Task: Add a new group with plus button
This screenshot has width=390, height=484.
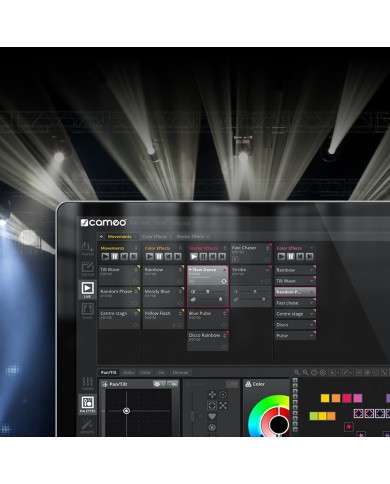Action: pyautogui.click(x=101, y=237)
